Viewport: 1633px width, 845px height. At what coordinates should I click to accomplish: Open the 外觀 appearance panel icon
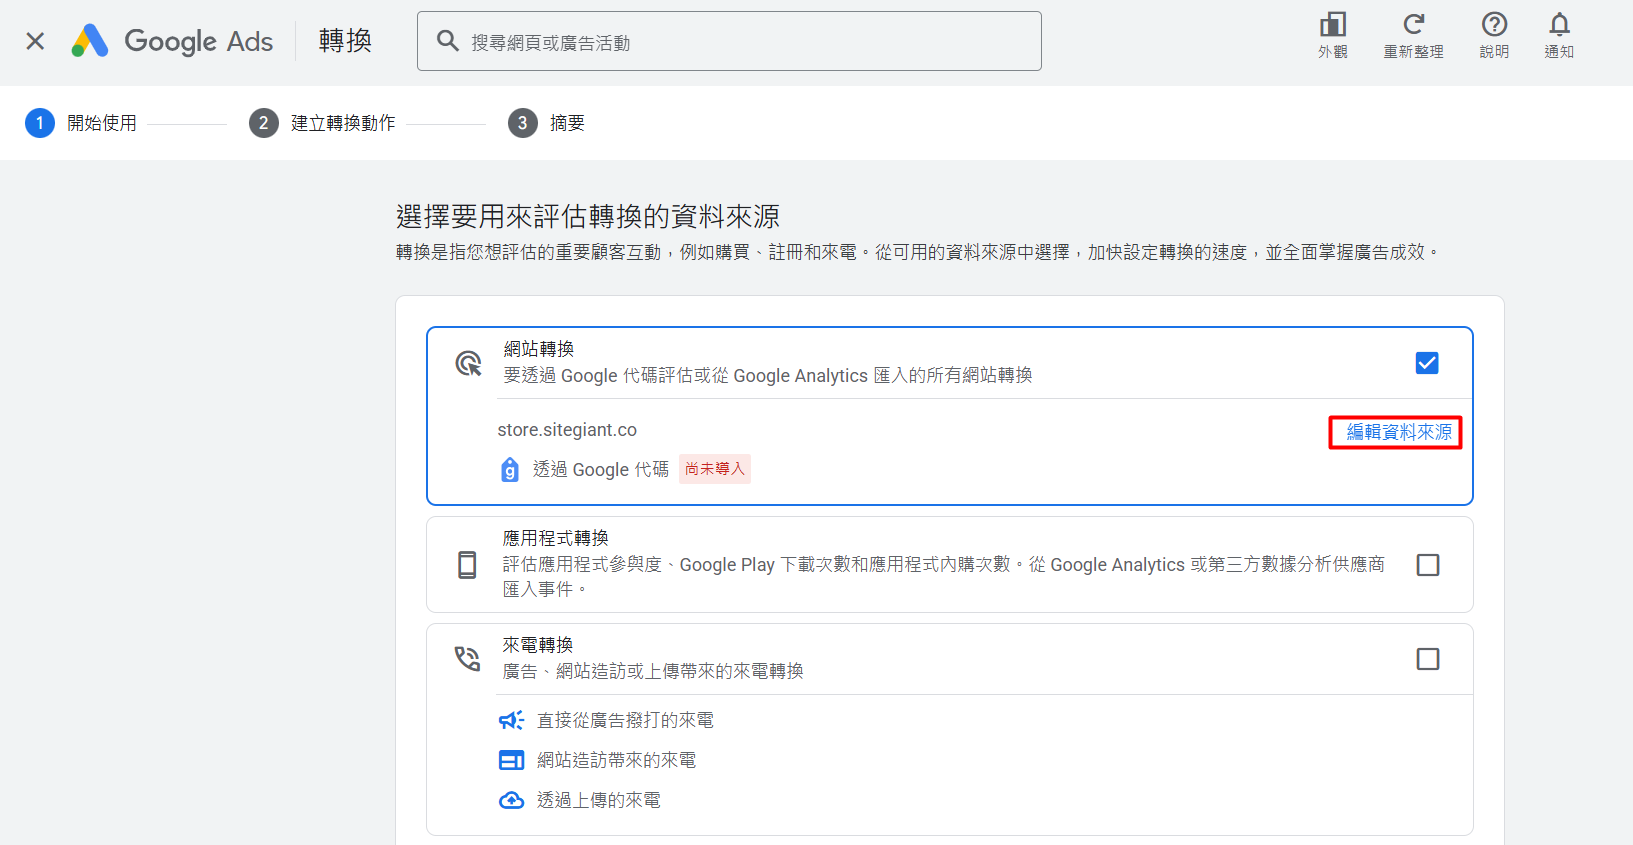pos(1332,25)
